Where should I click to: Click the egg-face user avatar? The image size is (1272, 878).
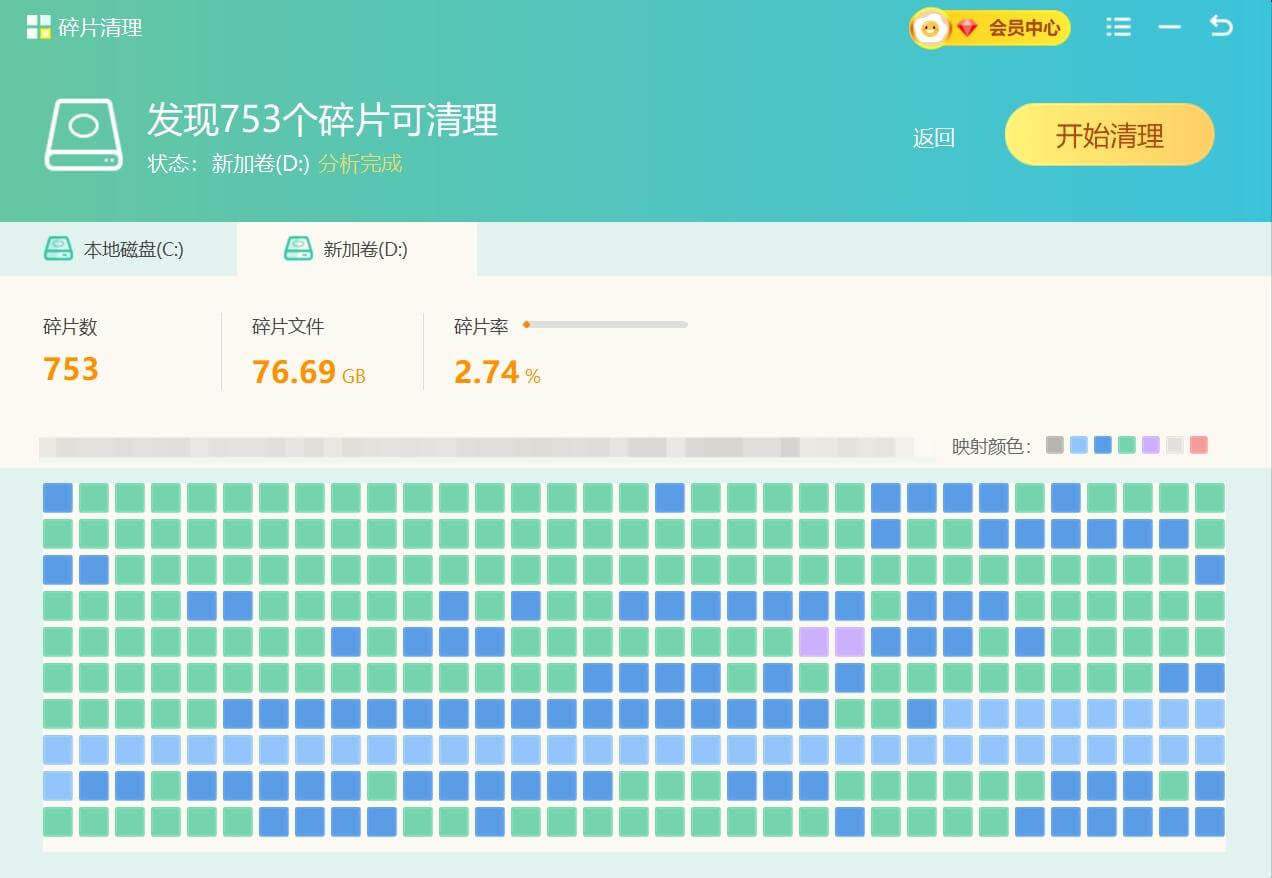pyautogui.click(x=931, y=28)
